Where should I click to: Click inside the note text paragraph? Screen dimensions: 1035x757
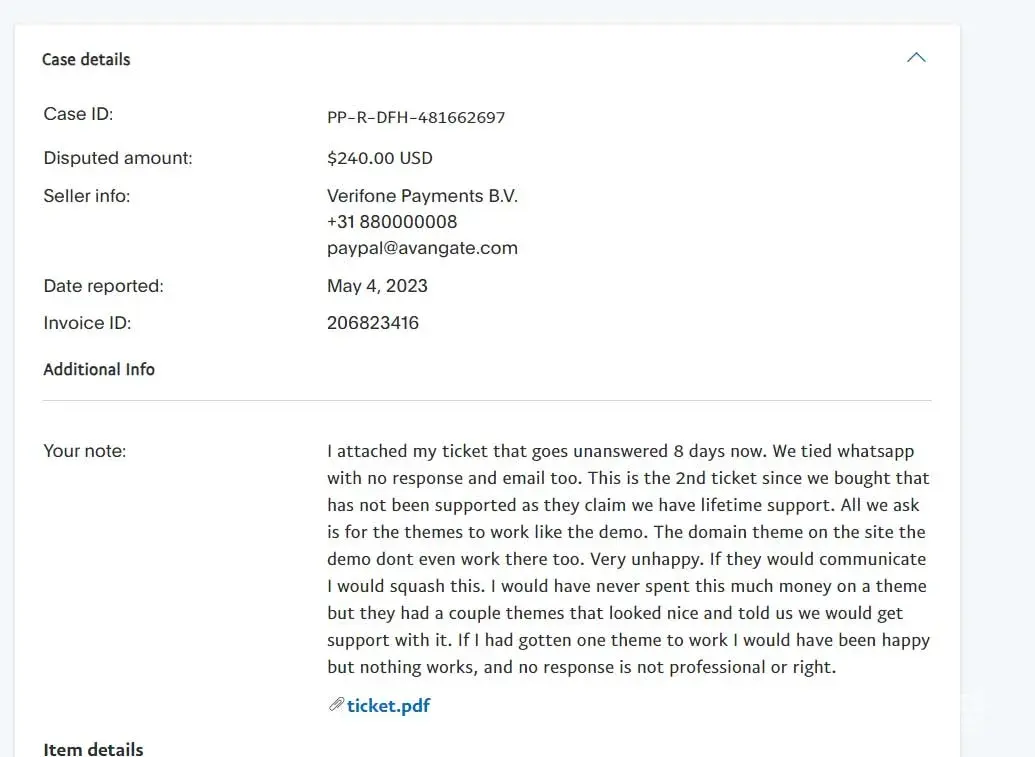point(627,559)
